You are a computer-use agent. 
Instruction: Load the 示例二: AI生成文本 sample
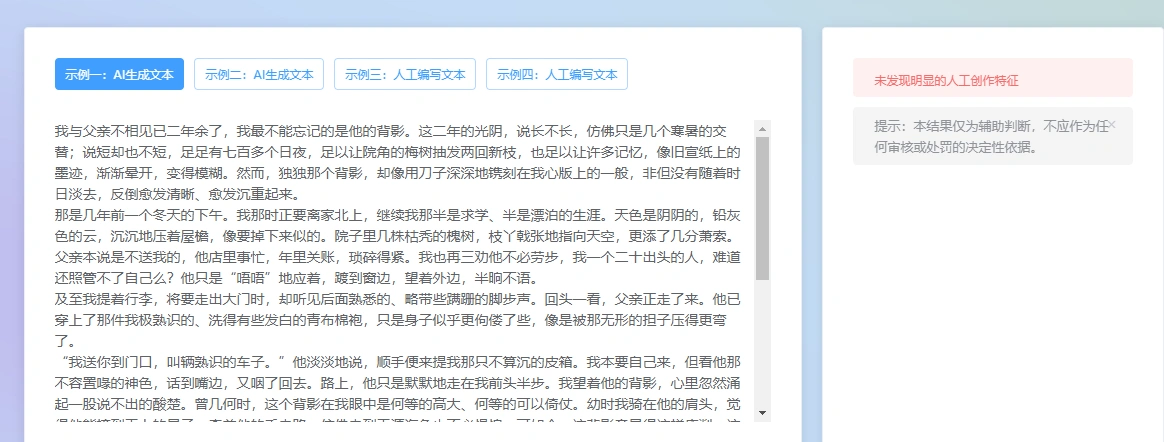tap(259, 74)
